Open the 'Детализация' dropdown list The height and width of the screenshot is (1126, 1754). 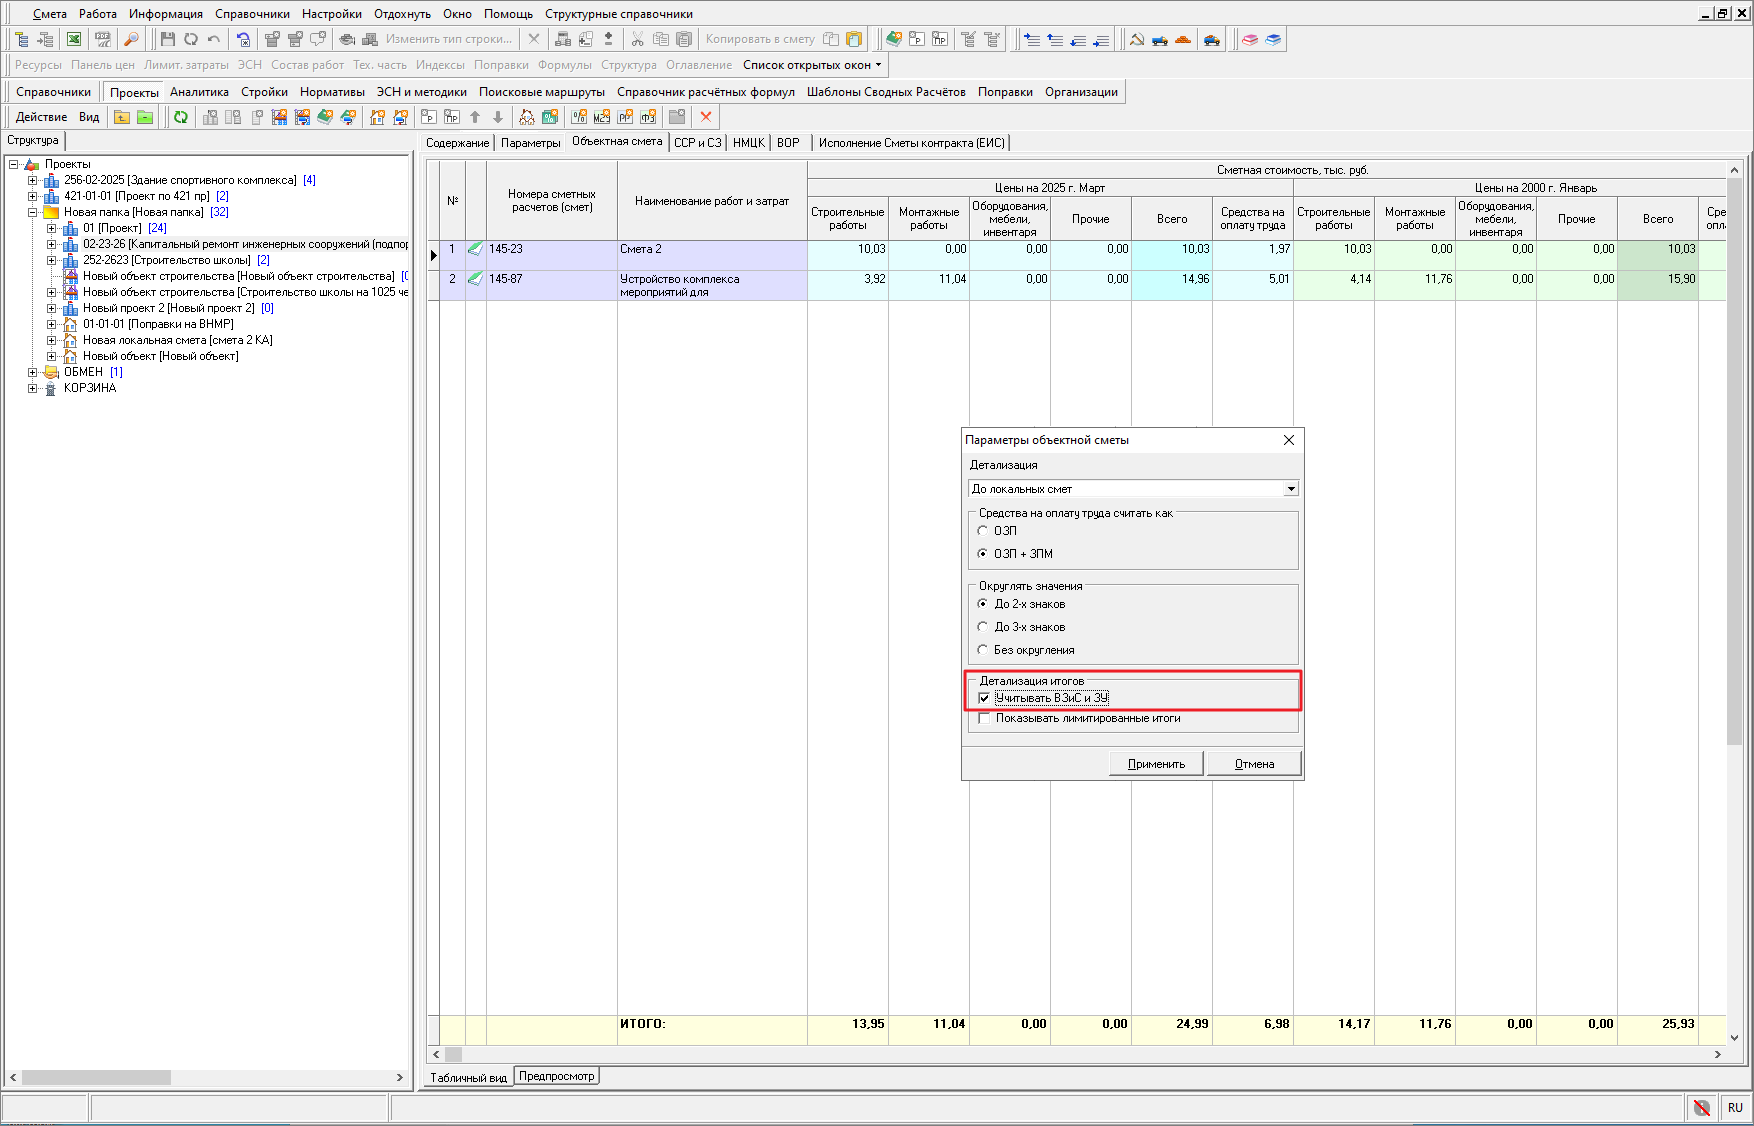point(1291,489)
